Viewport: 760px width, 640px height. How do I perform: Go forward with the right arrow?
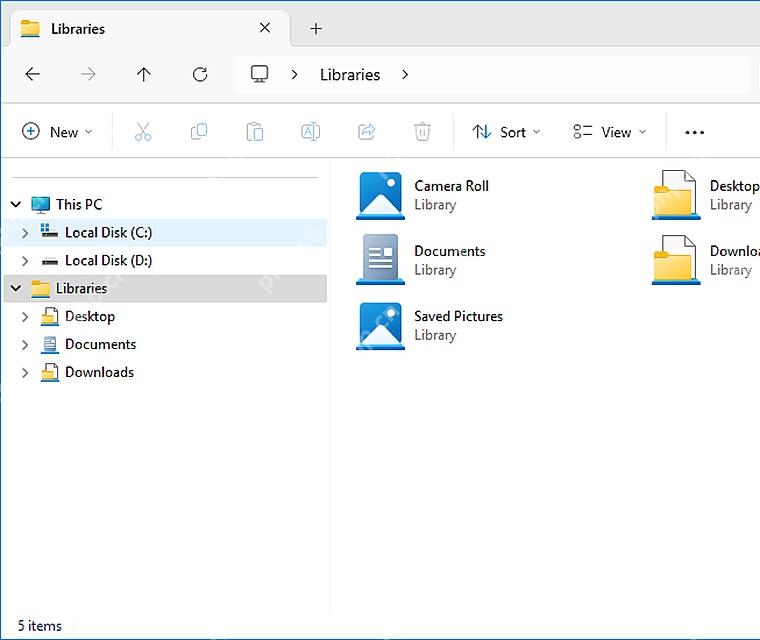88,74
